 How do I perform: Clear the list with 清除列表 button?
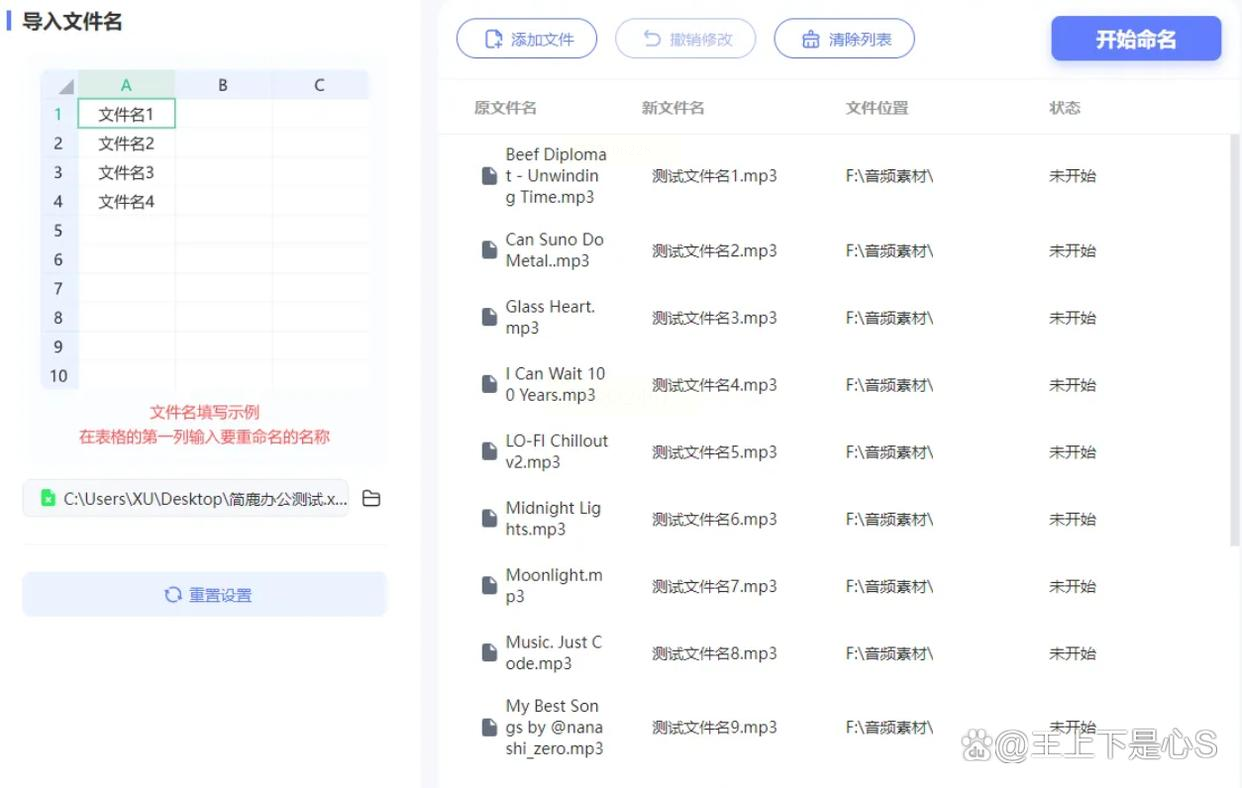coord(845,39)
